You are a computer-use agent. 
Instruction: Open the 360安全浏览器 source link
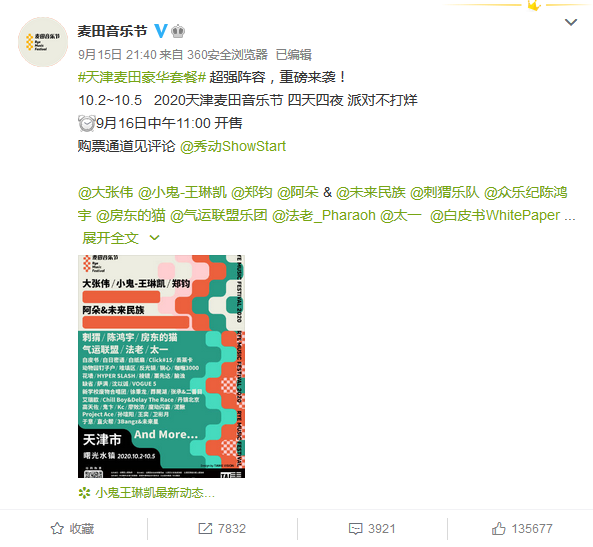227,54
